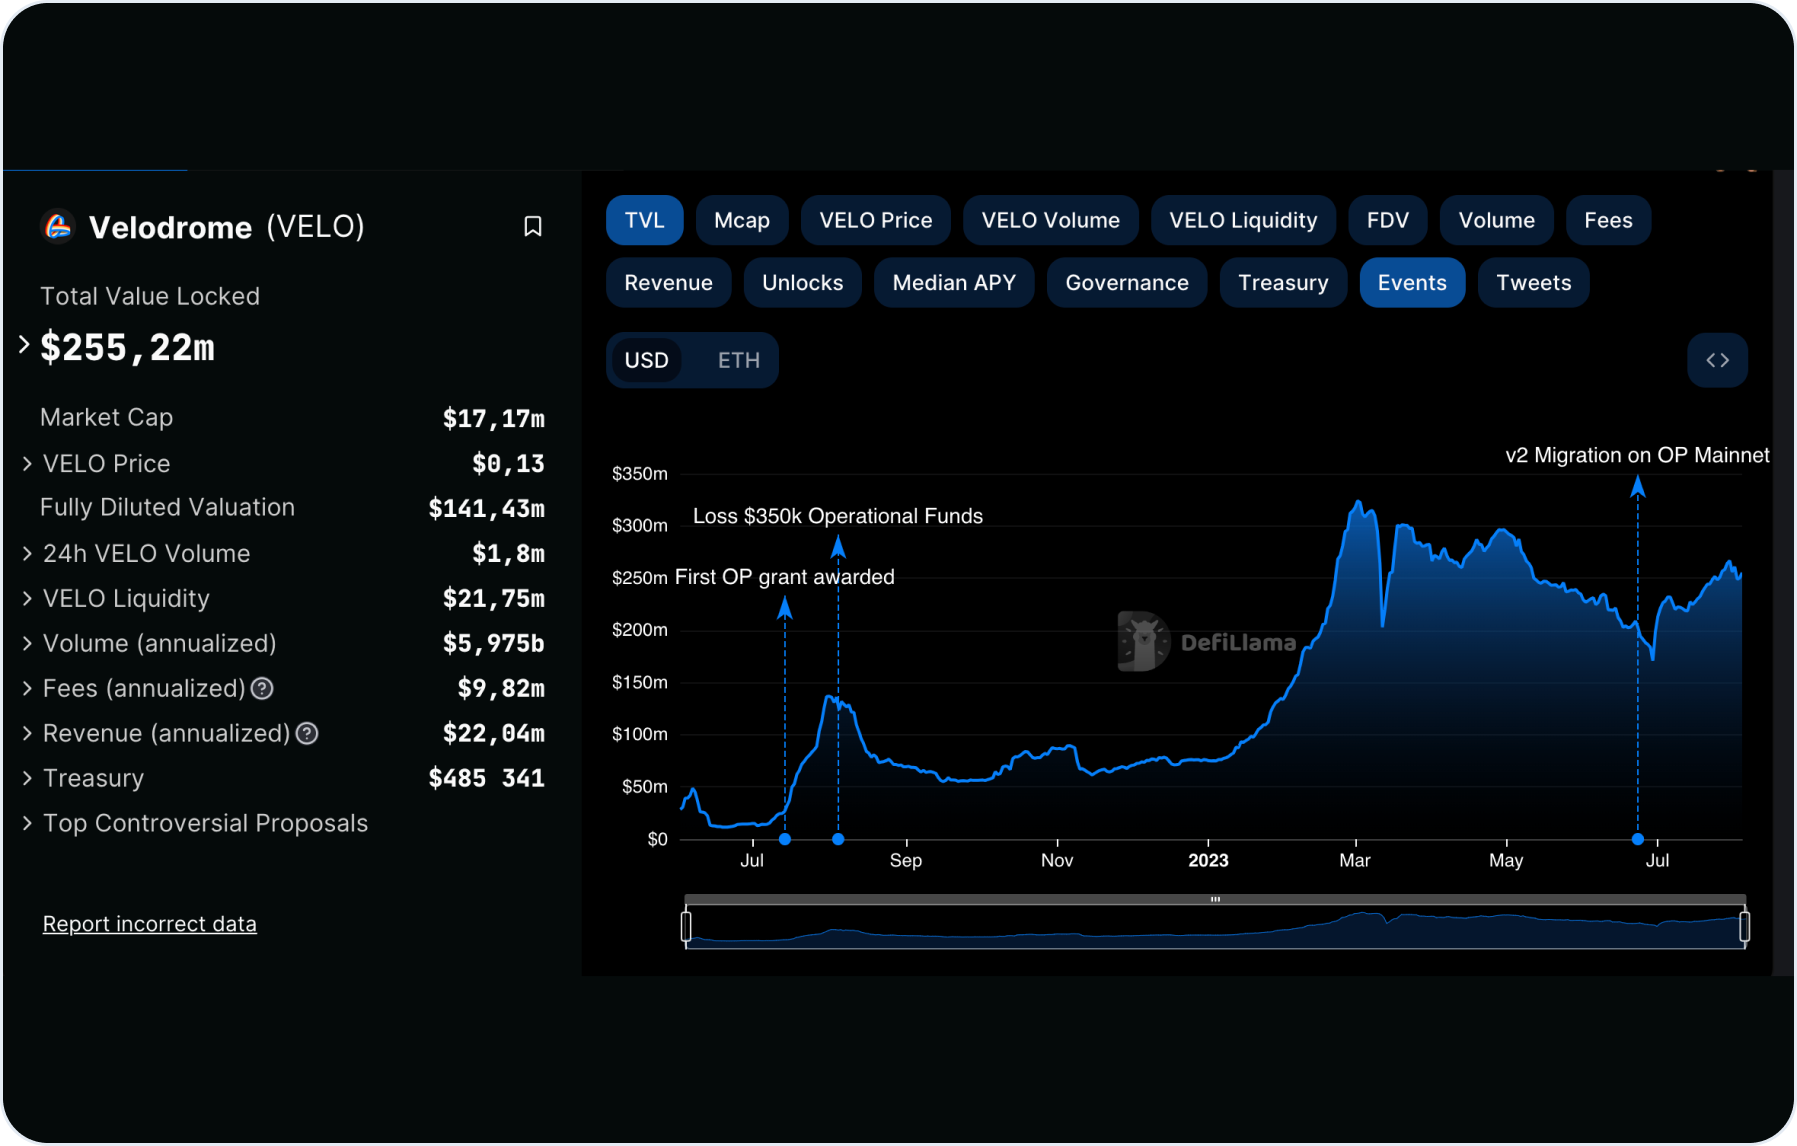Enable the VELO Liquidity metric
This screenshot has width=1797, height=1146.
(x=1243, y=220)
